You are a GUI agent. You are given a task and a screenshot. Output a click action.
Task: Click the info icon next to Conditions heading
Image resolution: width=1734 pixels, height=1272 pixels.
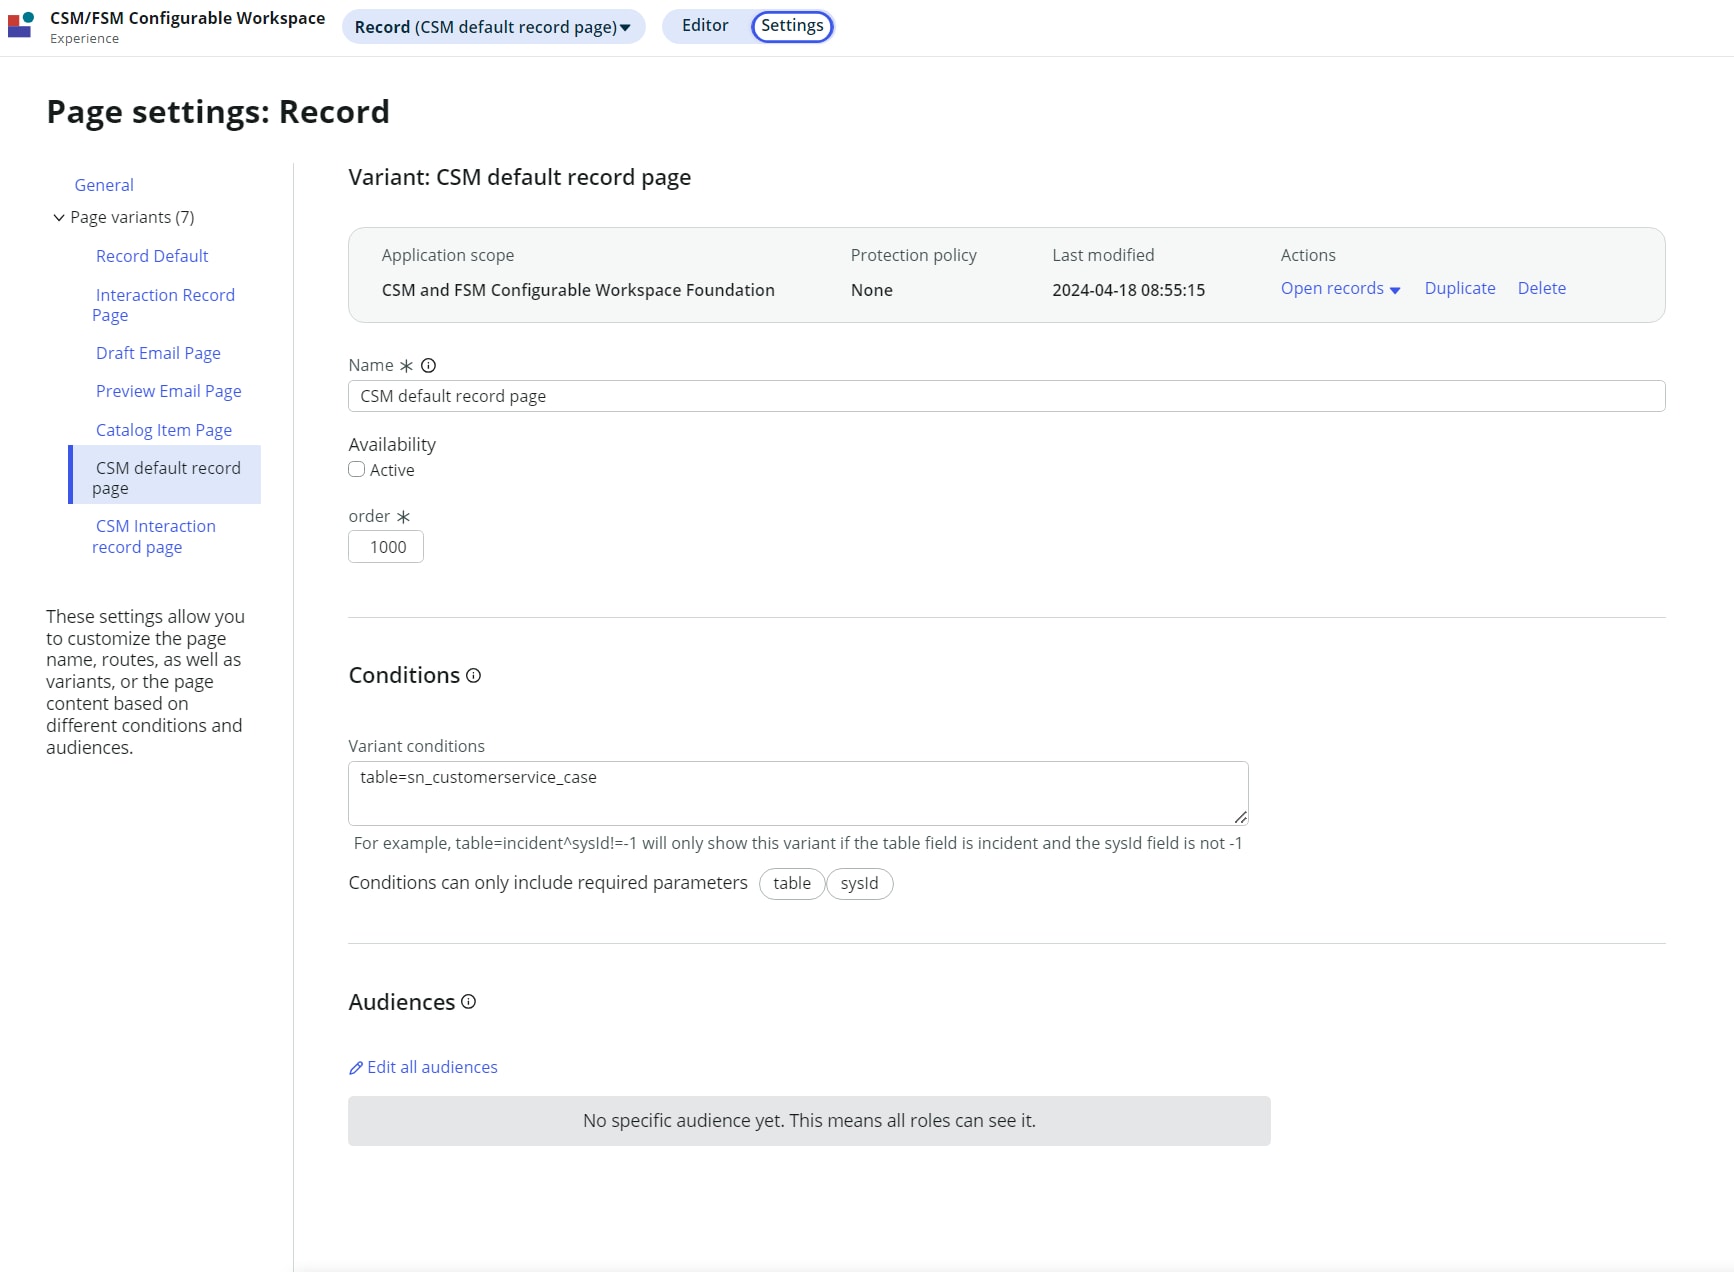point(472,676)
